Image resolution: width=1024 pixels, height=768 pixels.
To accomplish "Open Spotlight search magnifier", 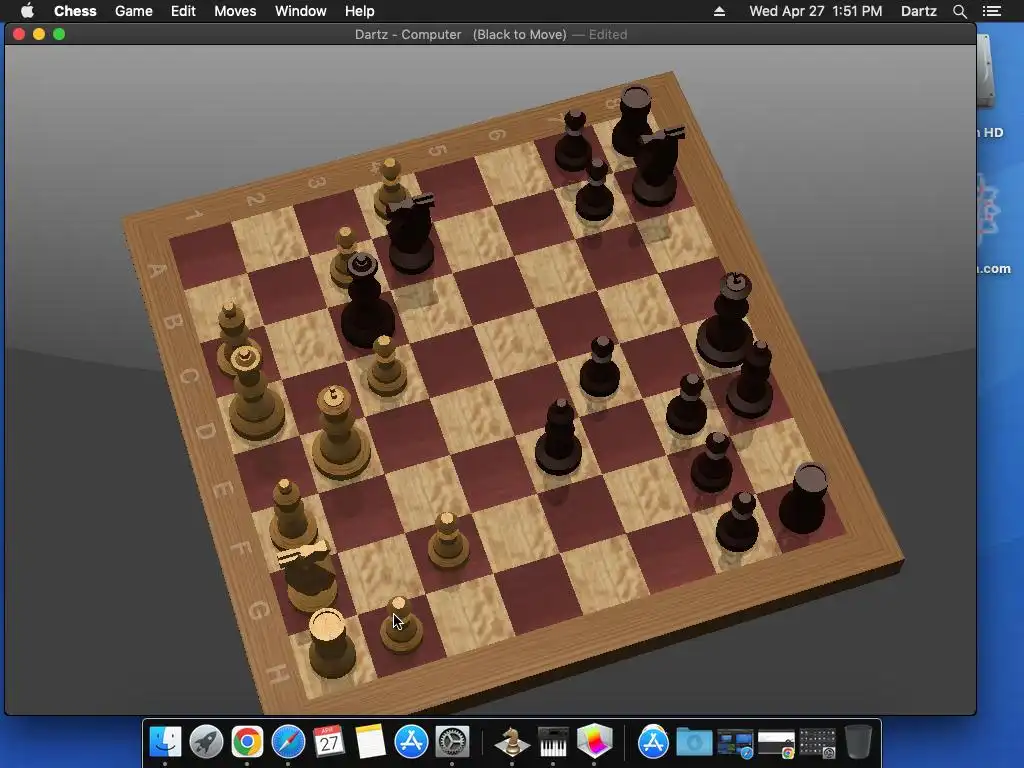I will coord(959,11).
